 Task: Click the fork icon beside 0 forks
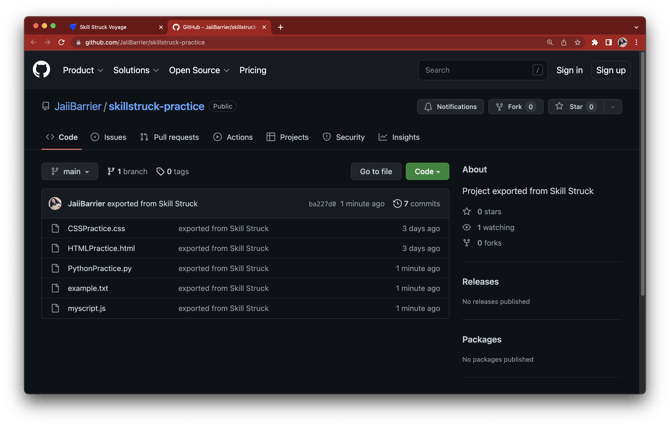click(x=467, y=243)
